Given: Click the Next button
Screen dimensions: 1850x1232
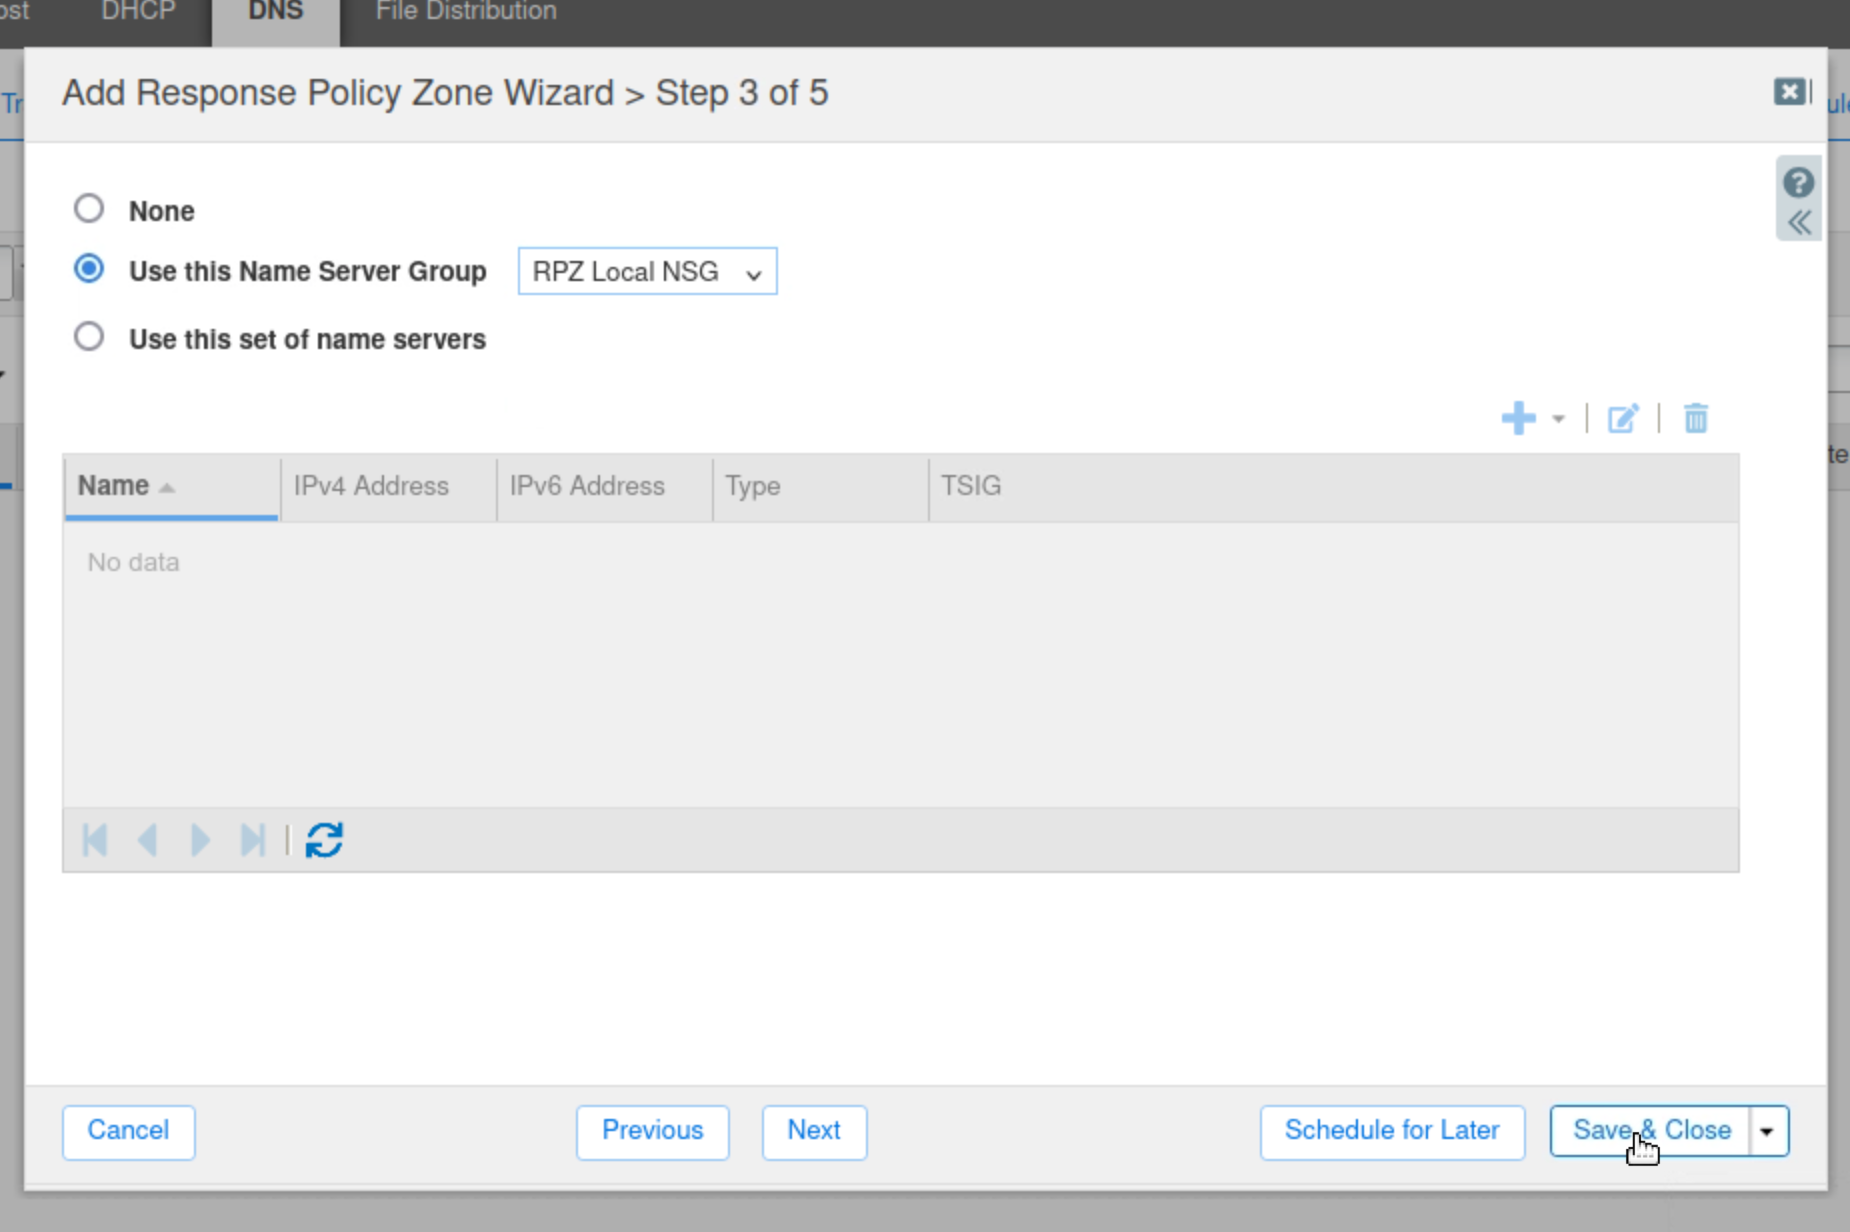Looking at the screenshot, I should point(813,1131).
